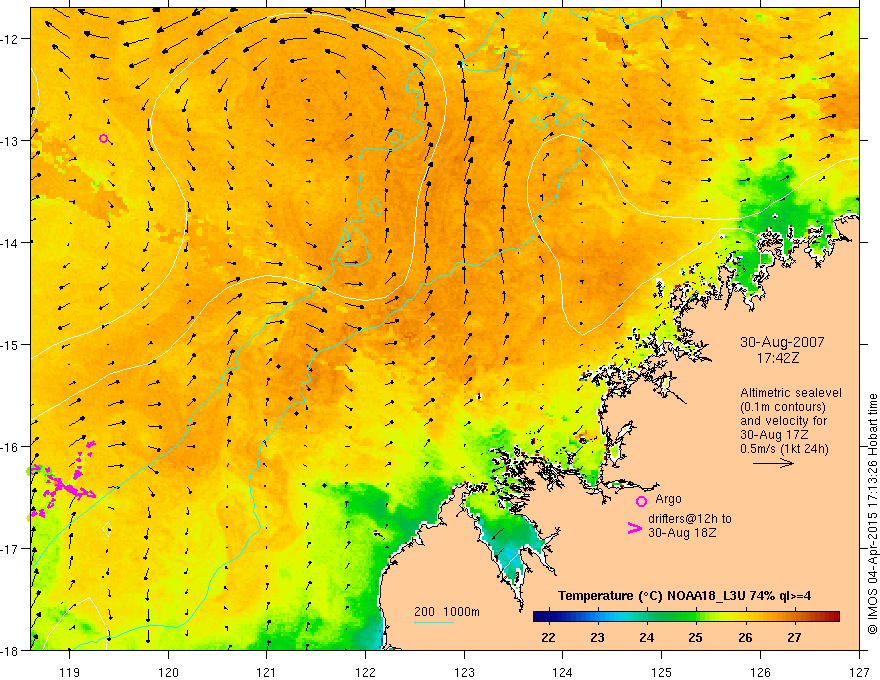880x680 pixels.
Task: Click the color bar label '26'
Action: 745,637
